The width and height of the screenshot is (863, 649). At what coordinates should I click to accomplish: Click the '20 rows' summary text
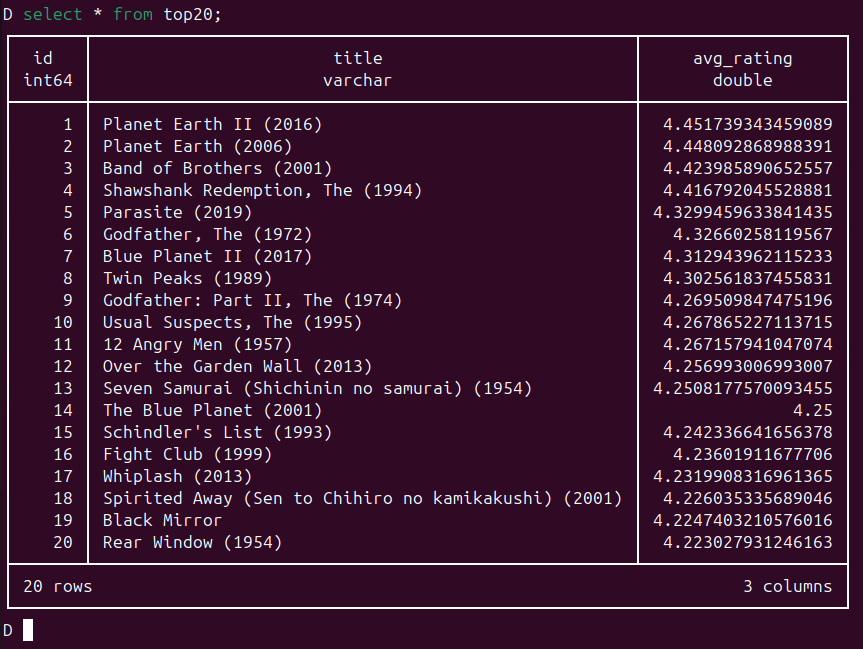(58, 587)
